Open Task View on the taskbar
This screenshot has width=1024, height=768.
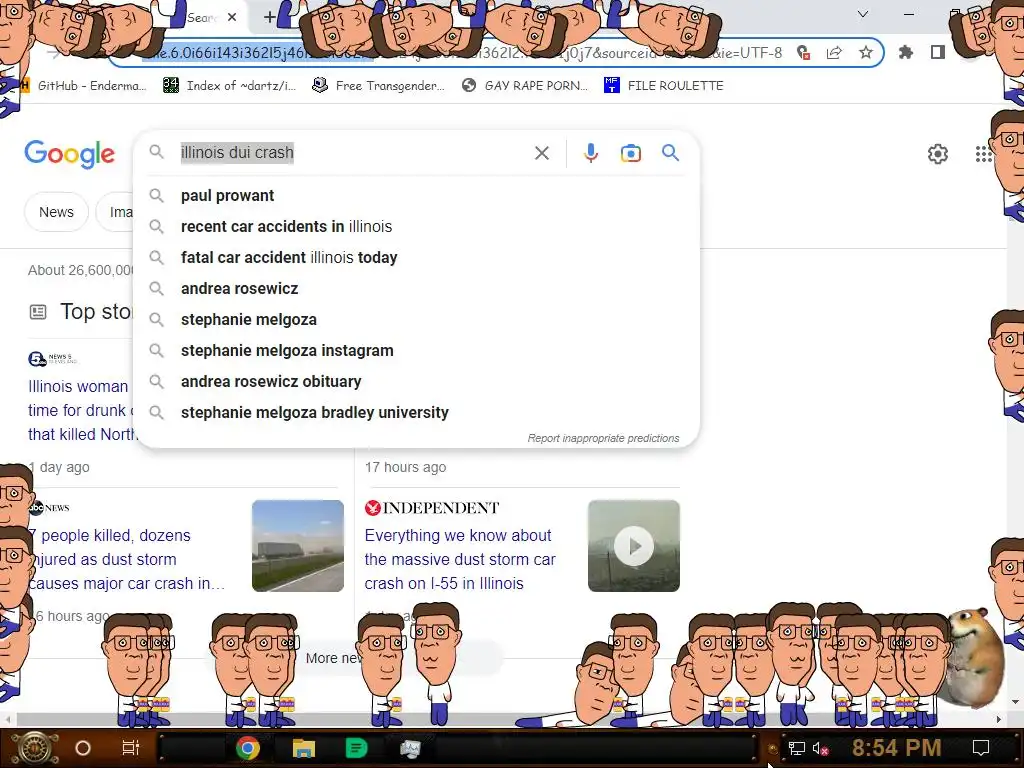pyautogui.click(x=131, y=748)
